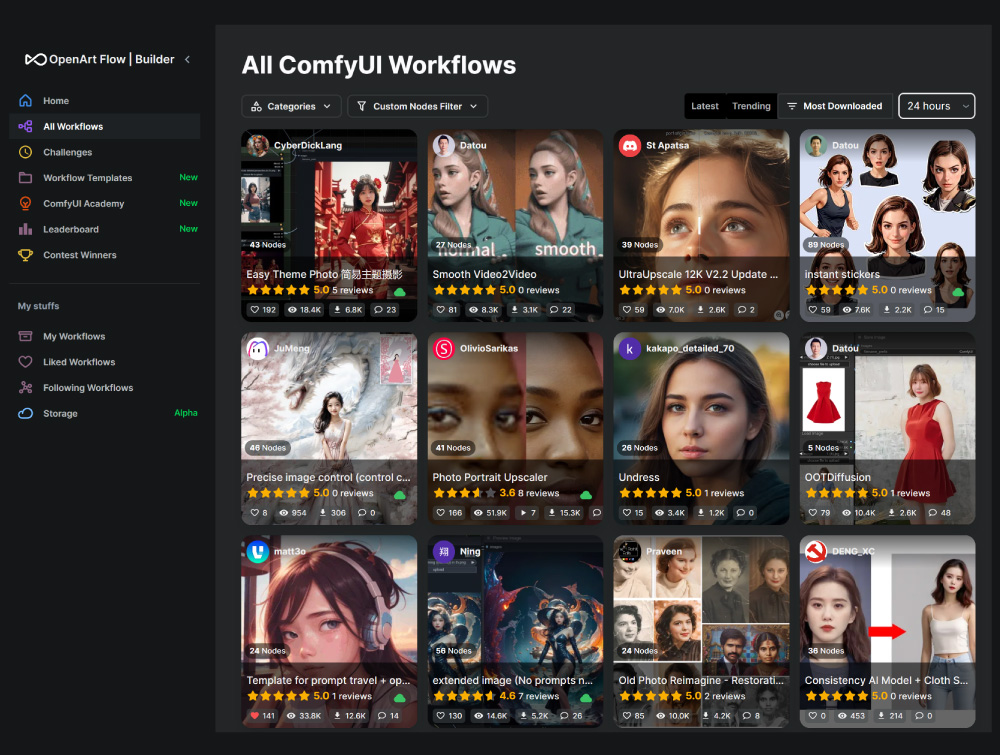Open comments on instant stickers card
This screenshot has height=755, width=1000.
(934, 310)
